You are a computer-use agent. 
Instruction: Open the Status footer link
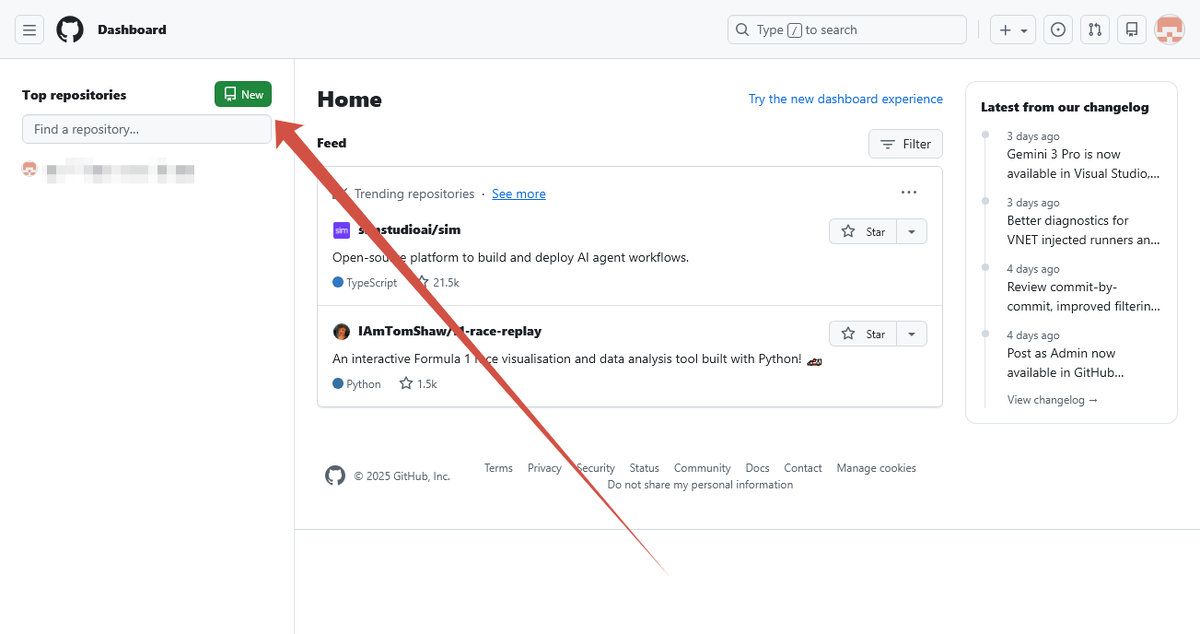(644, 468)
